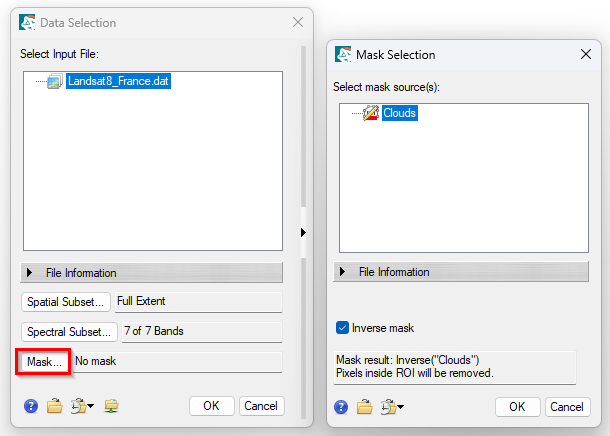This screenshot has width=610, height=436.
Task: Cancel the Data Selection dialog
Action: pos(261,406)
